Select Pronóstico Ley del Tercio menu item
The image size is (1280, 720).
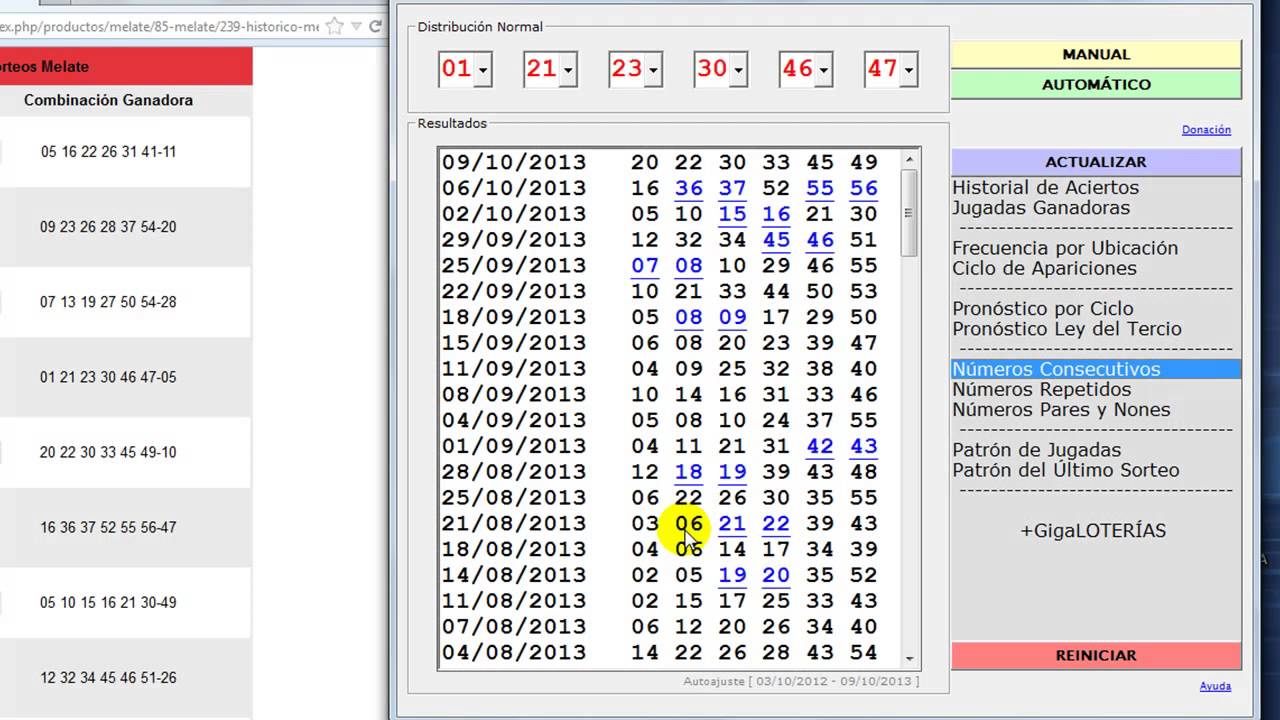(x=1067, y=329)
